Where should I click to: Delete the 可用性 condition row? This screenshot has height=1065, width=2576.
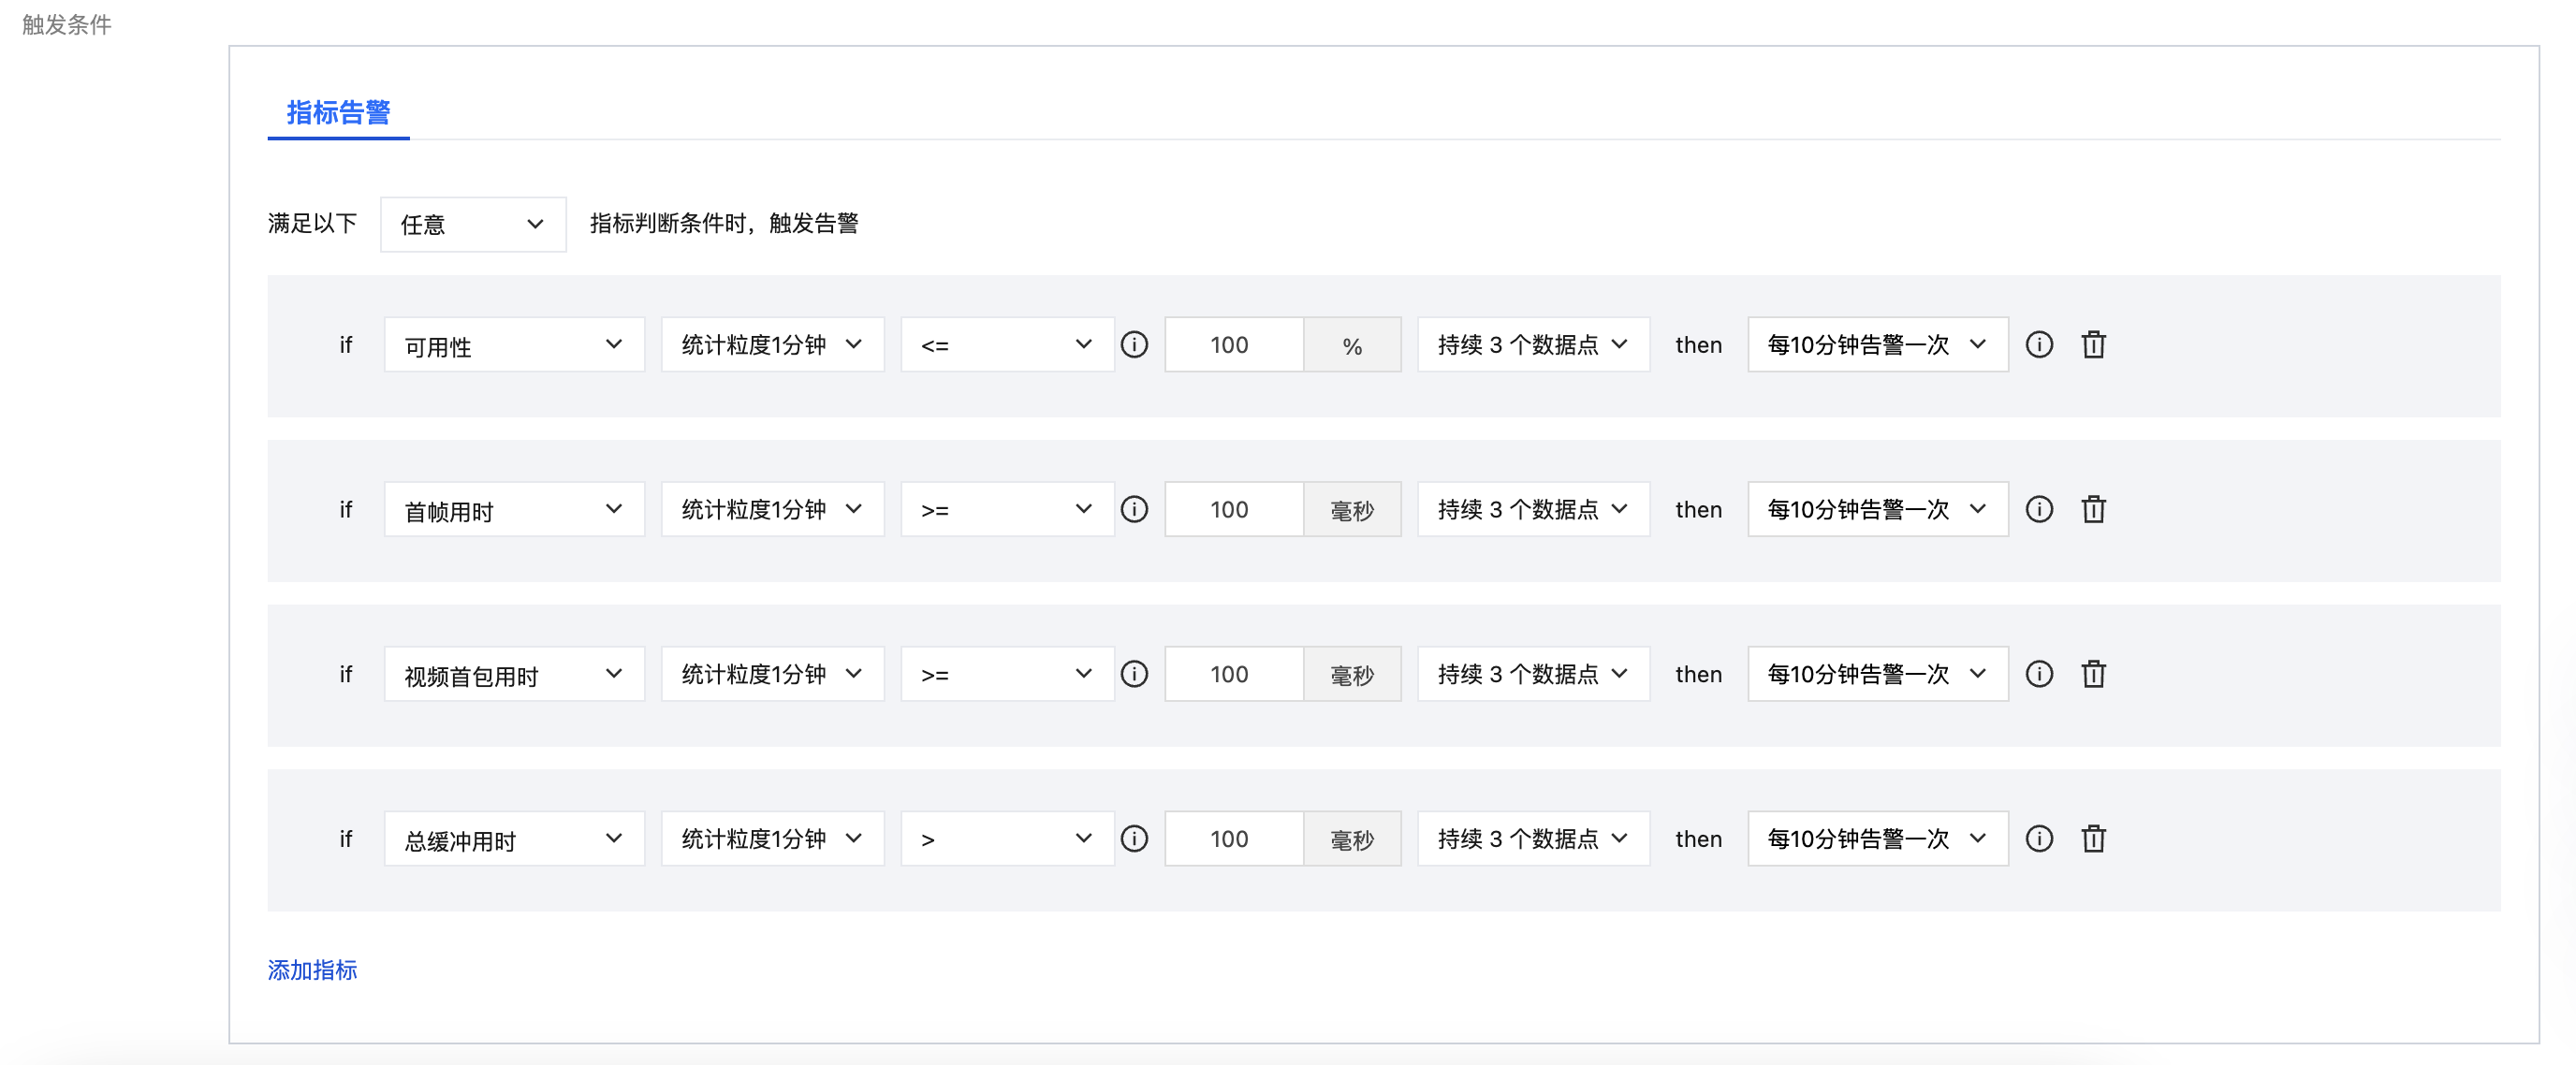click(2093, 345)
